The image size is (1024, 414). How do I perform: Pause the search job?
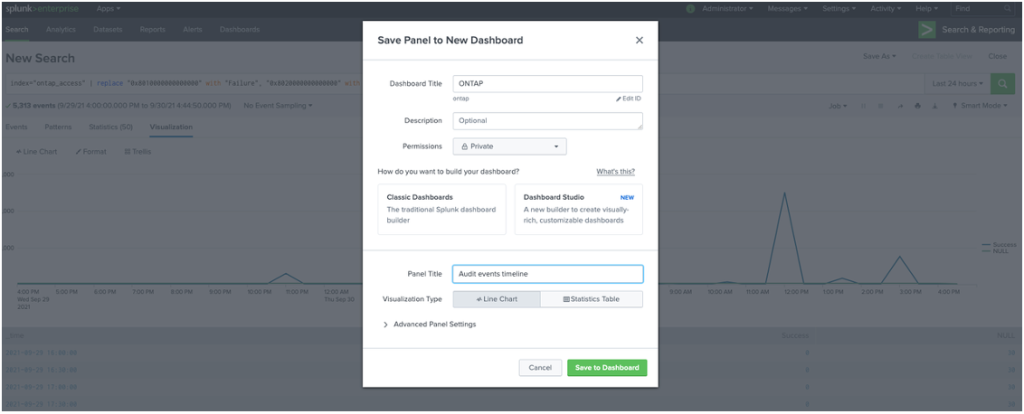(863, 106)
